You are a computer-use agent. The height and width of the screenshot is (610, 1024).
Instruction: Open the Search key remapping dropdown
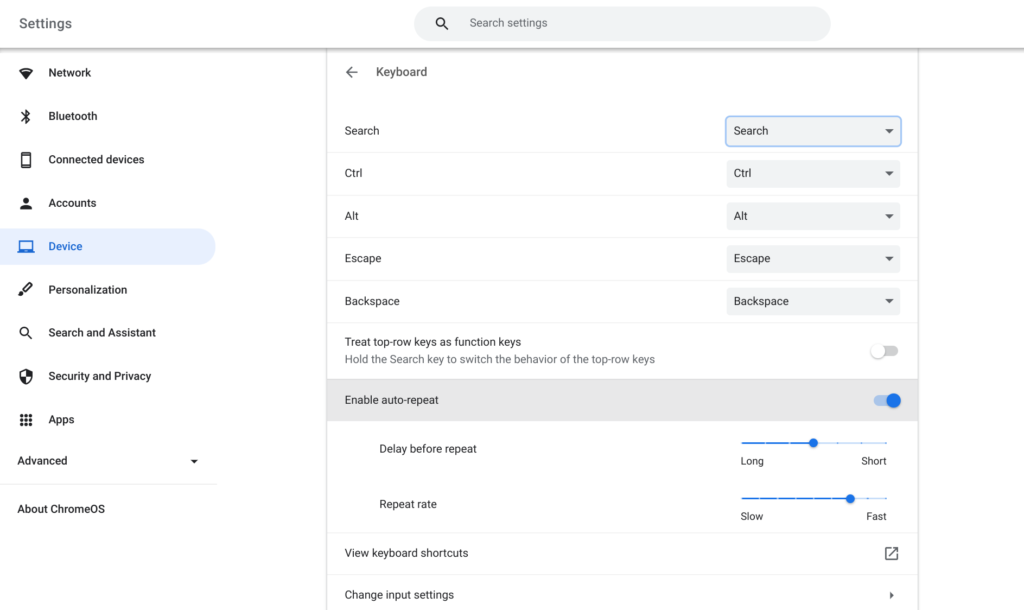tap(812, 130)
